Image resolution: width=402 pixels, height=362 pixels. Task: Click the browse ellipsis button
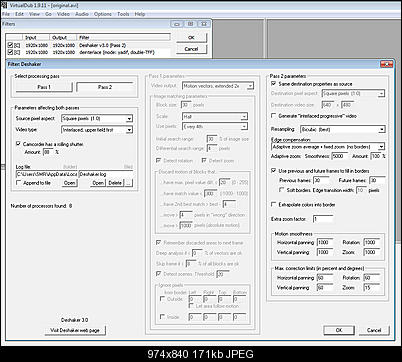[x=129, y=183]
